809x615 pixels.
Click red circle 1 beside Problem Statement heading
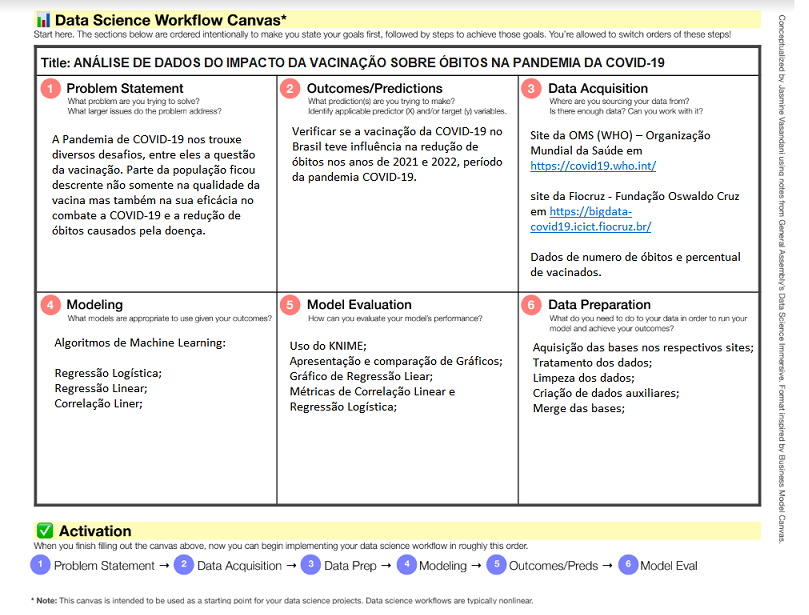50,89
